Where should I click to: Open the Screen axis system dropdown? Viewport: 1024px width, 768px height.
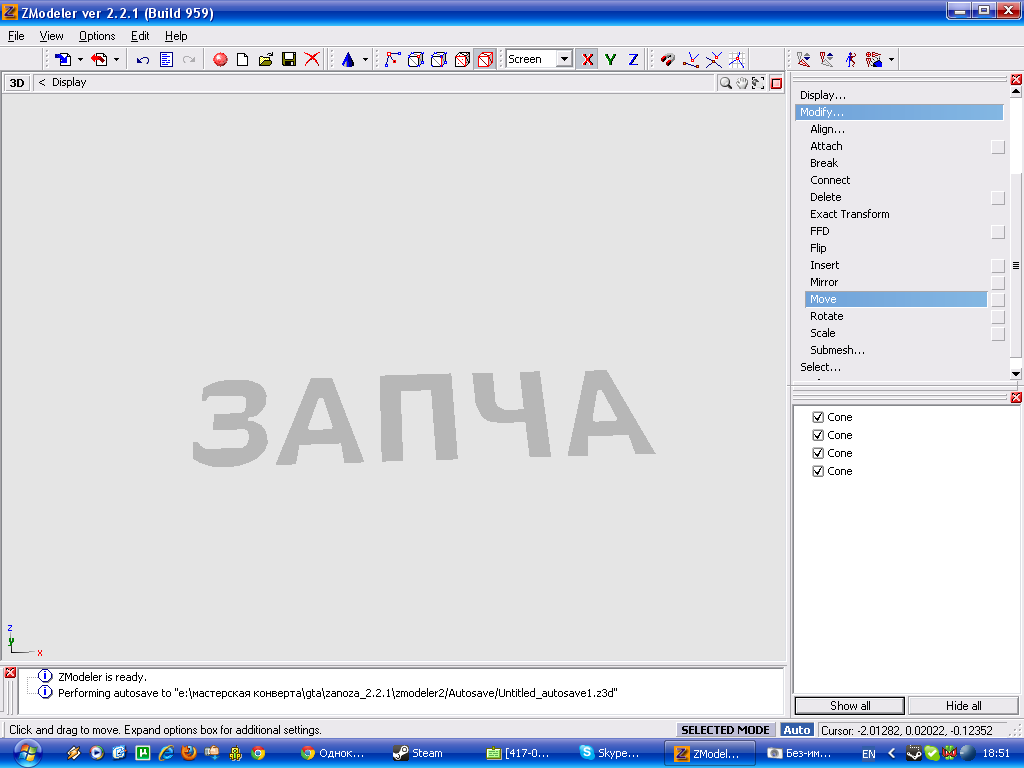click(x=564, y=60)
